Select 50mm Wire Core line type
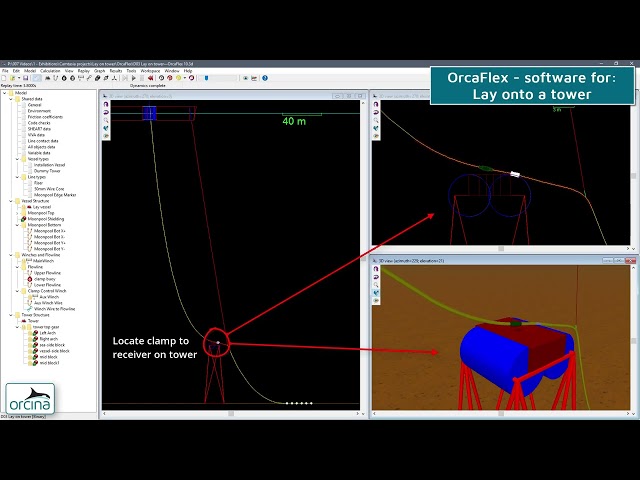Image resolution: width=640 pixels, height=480 pixels. [x=49, y=189]
